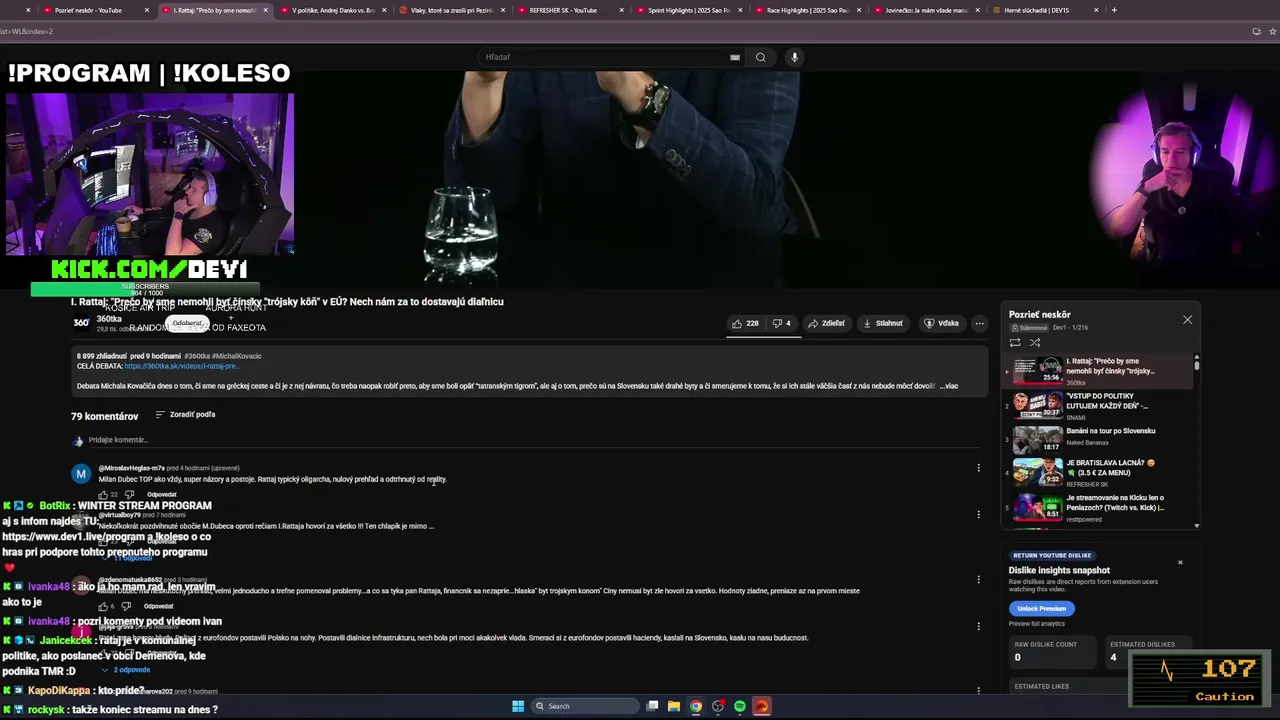Close the Jovinečko browser tab
Screen dimensions: 1280x720
[977, 10]
